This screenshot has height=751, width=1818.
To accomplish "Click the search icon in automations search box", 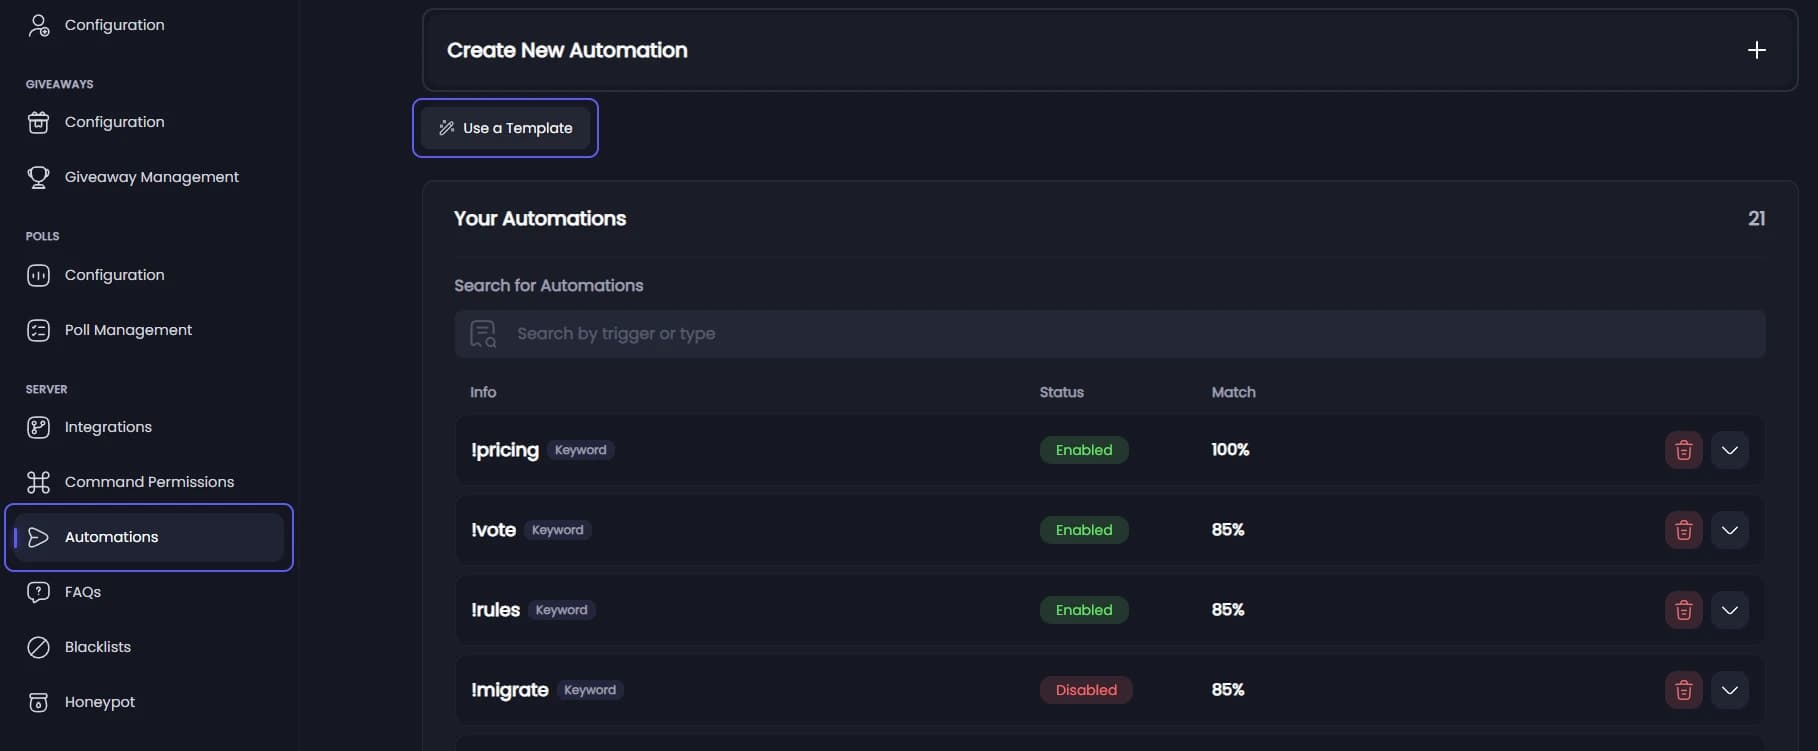I will pyautogui.click(x=483, y=334).
